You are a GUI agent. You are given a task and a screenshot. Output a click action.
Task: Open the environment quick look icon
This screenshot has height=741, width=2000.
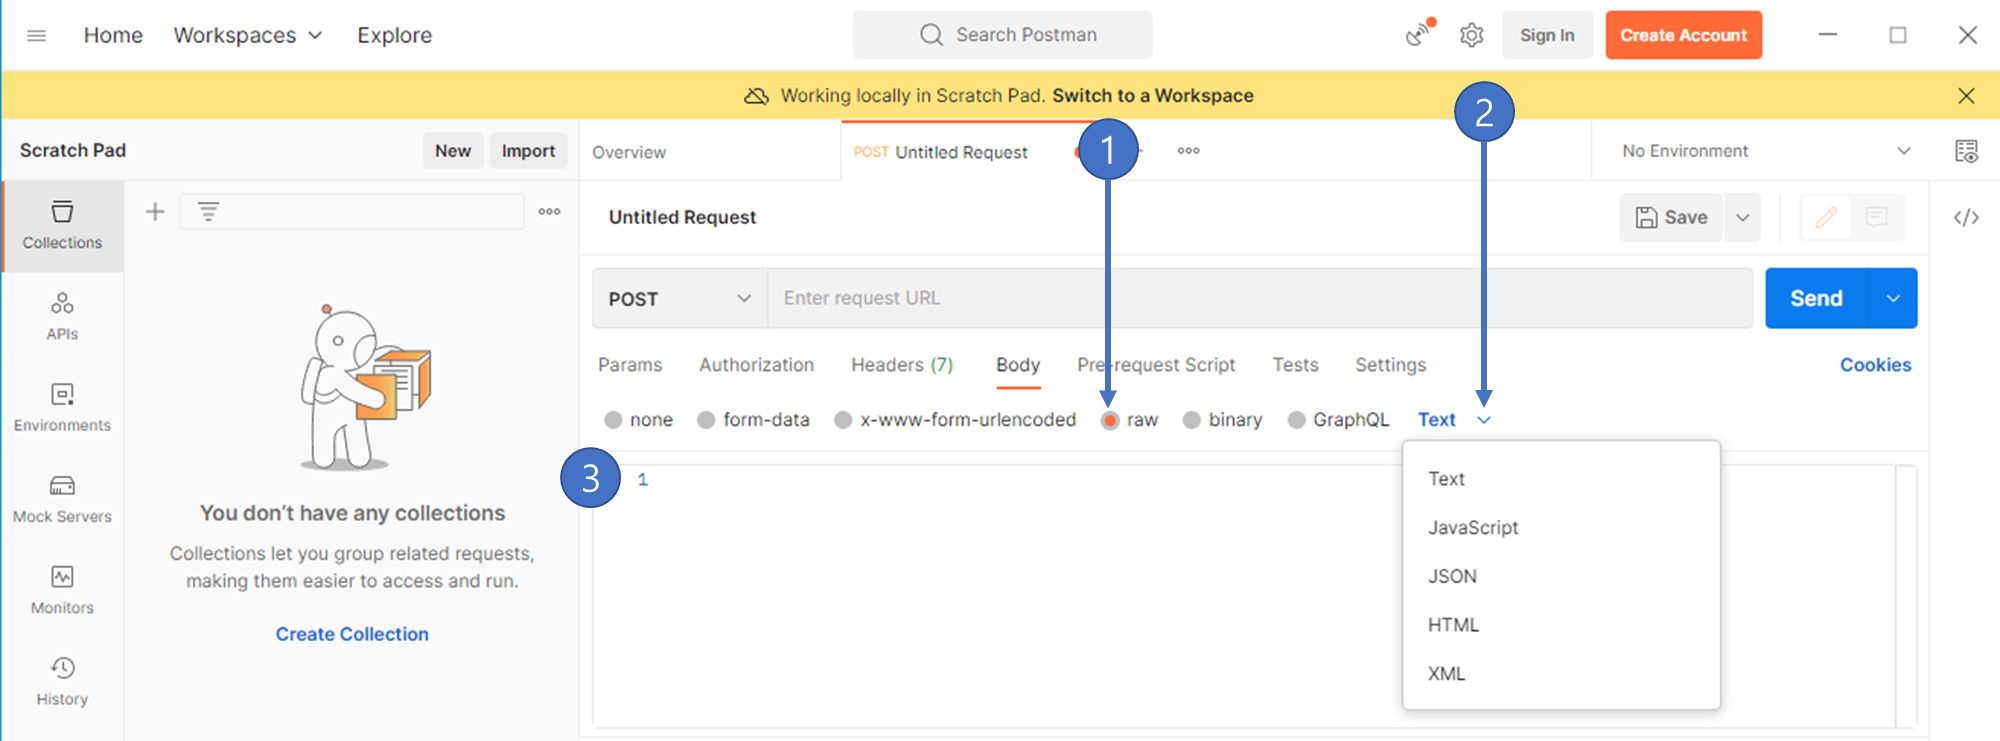tap(1966, 151)
